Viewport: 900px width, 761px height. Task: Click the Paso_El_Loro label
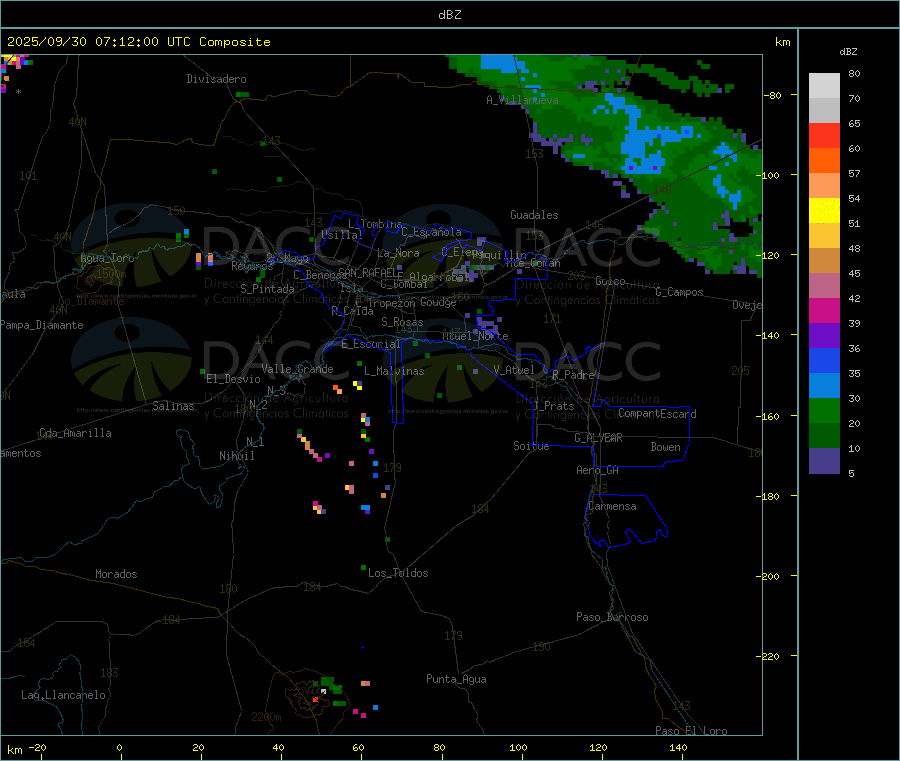pos(691,731)
